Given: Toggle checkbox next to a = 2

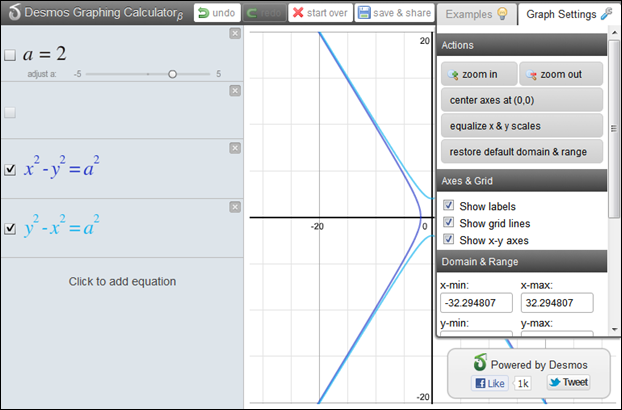Looking at the screenshot, I should pos(10,55).
